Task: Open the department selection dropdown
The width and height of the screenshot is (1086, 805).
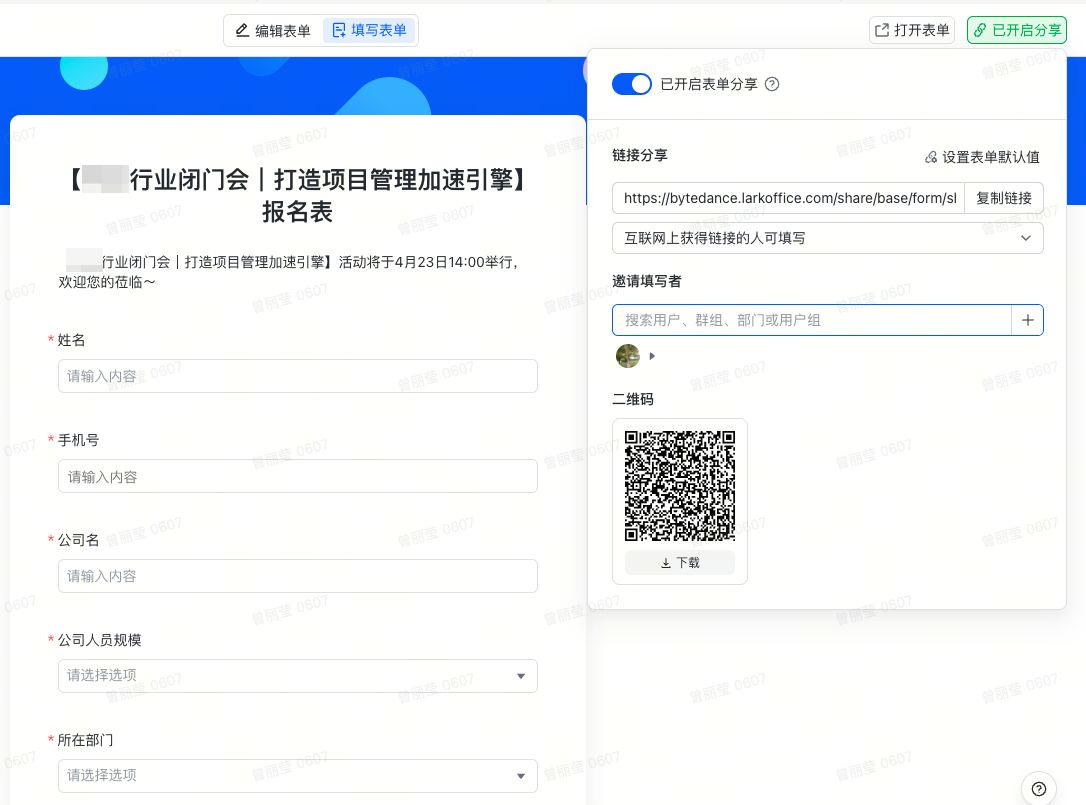Action: (298, 775)
